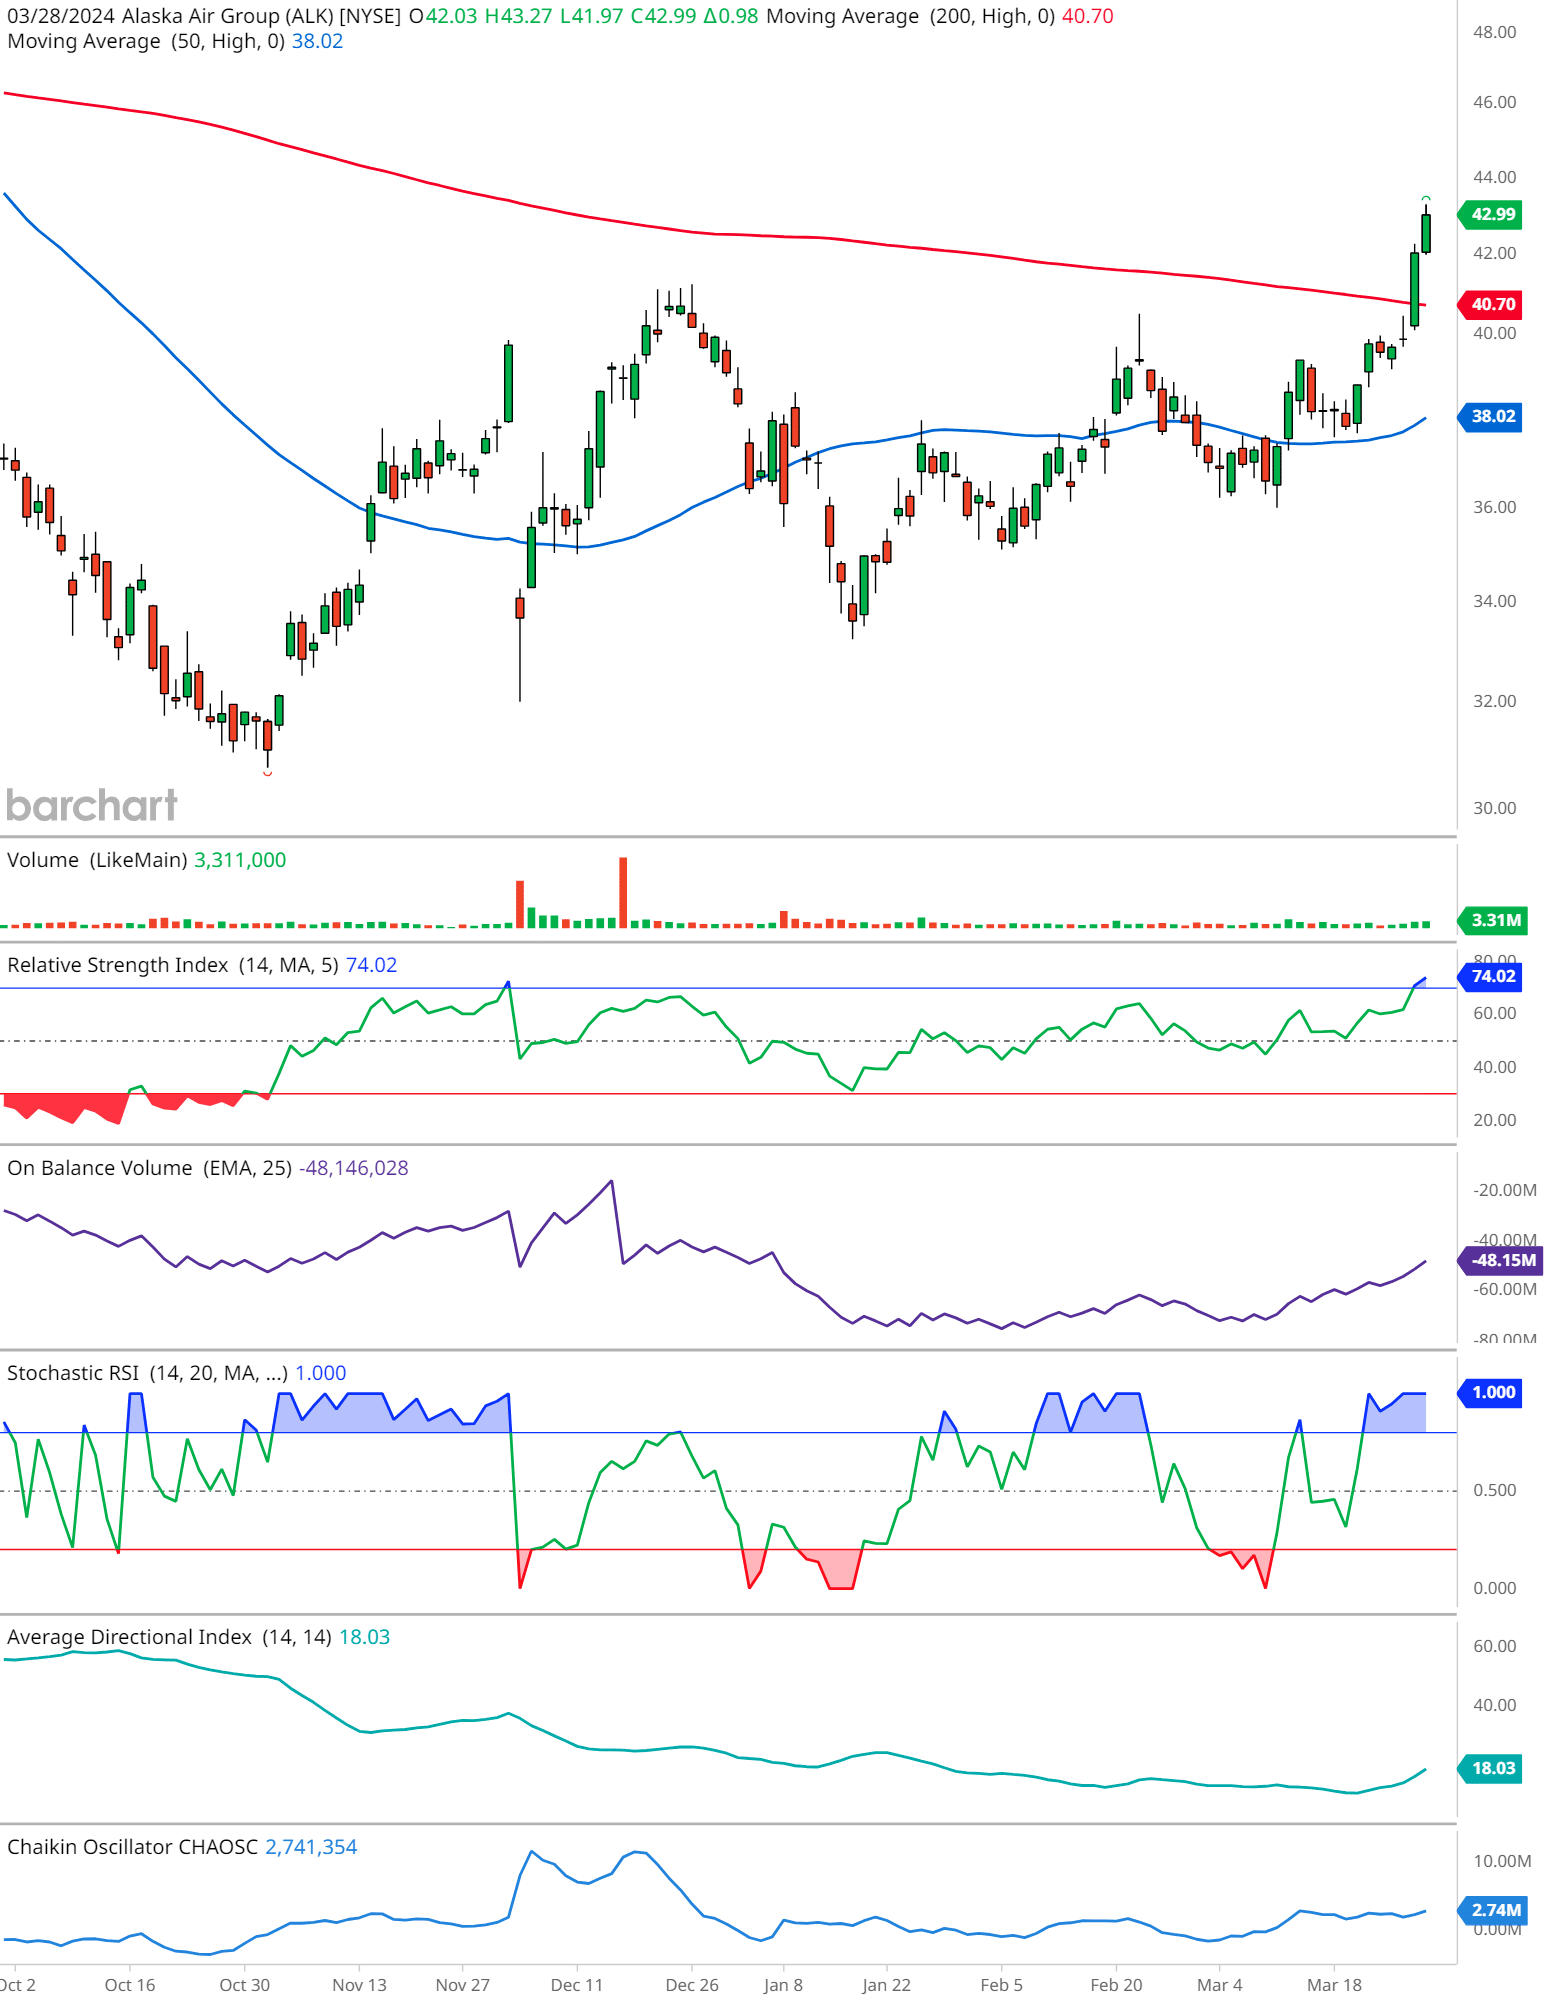Click the 48.00 price axis label

coord(1494,32)
